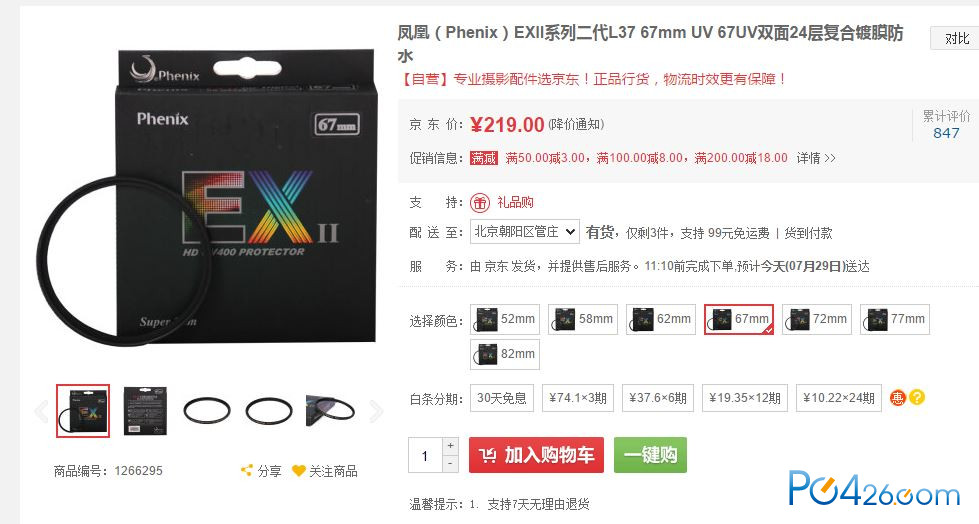The height and width of the screenshot is (524, 979).
Task: Click the yellow question mark help icon
Action: (917, 397)
